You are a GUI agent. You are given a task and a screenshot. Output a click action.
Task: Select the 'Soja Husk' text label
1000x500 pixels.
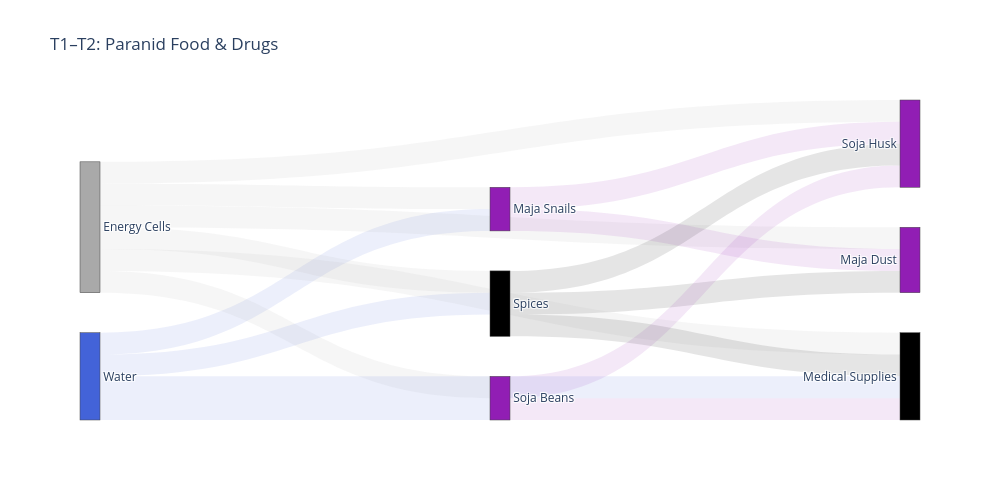869,143
